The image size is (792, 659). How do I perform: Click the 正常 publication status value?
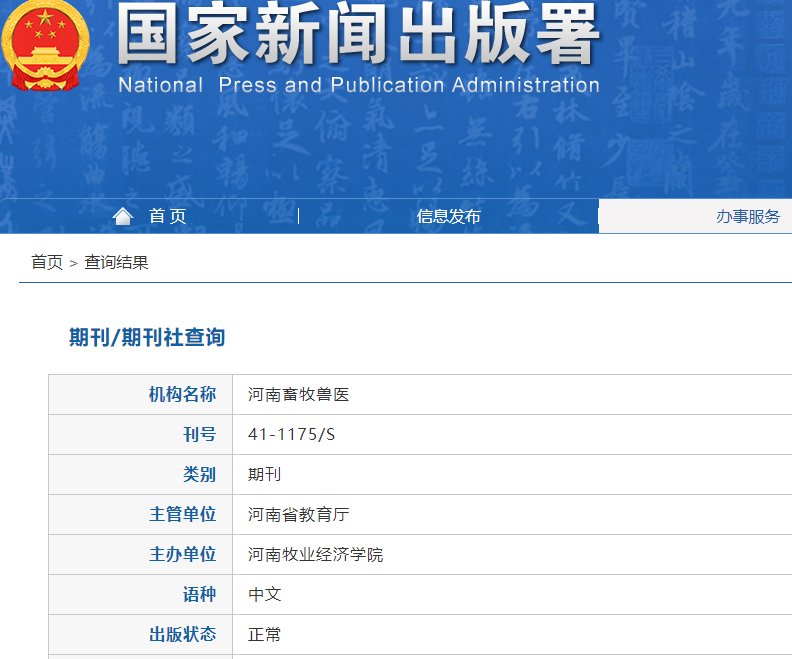point(265,635)
